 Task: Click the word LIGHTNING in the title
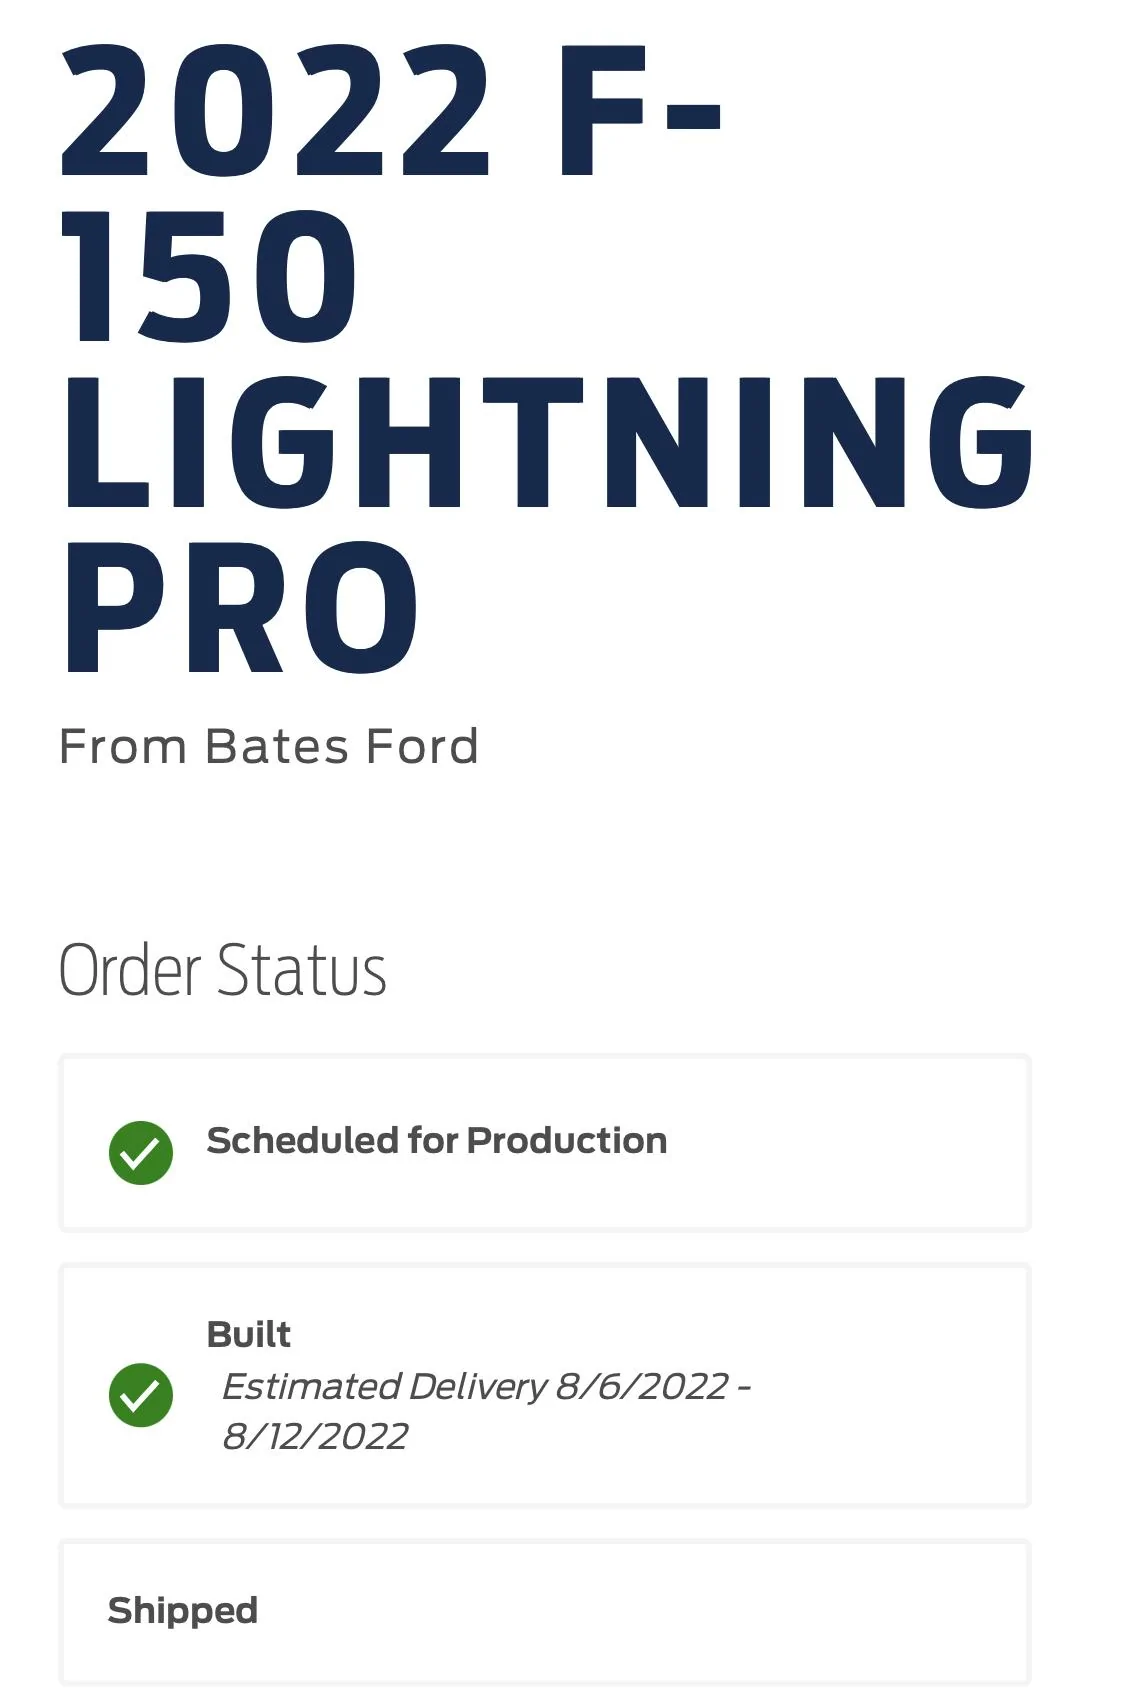[547, 443]
